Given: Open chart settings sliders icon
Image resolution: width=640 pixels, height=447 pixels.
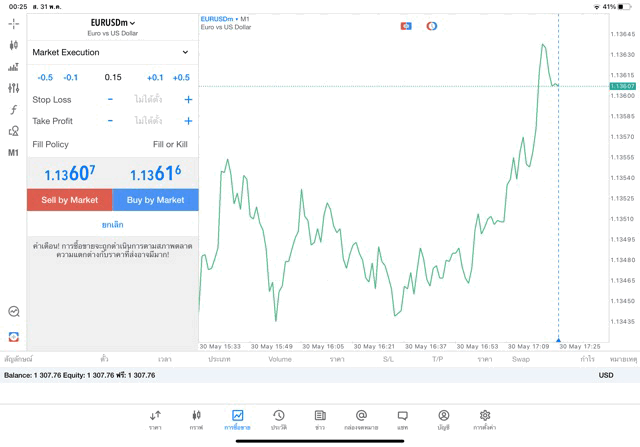Looking at the screenshot, I should tap(13, 88).
